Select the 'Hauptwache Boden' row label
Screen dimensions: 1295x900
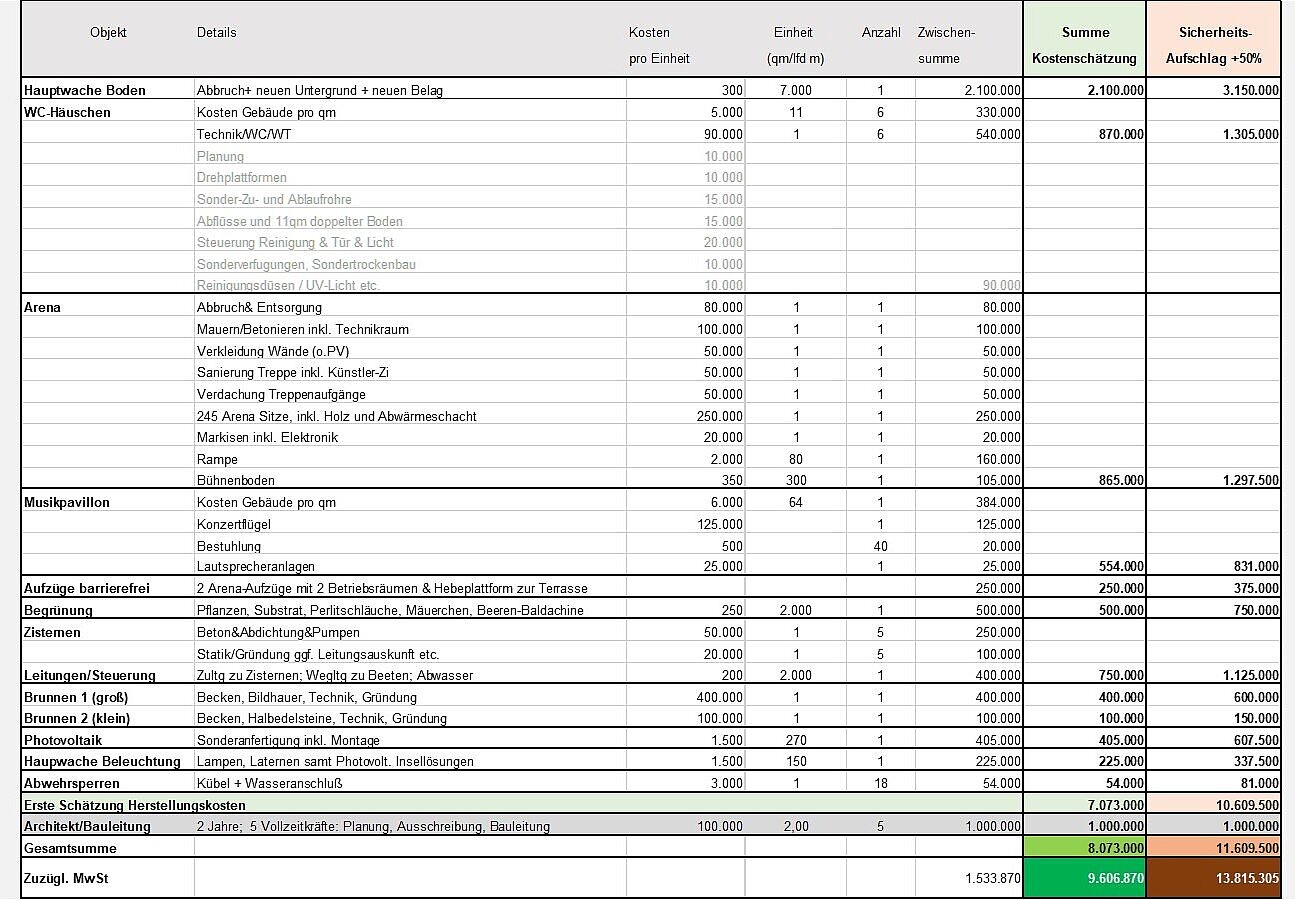[x=85, y=90]
